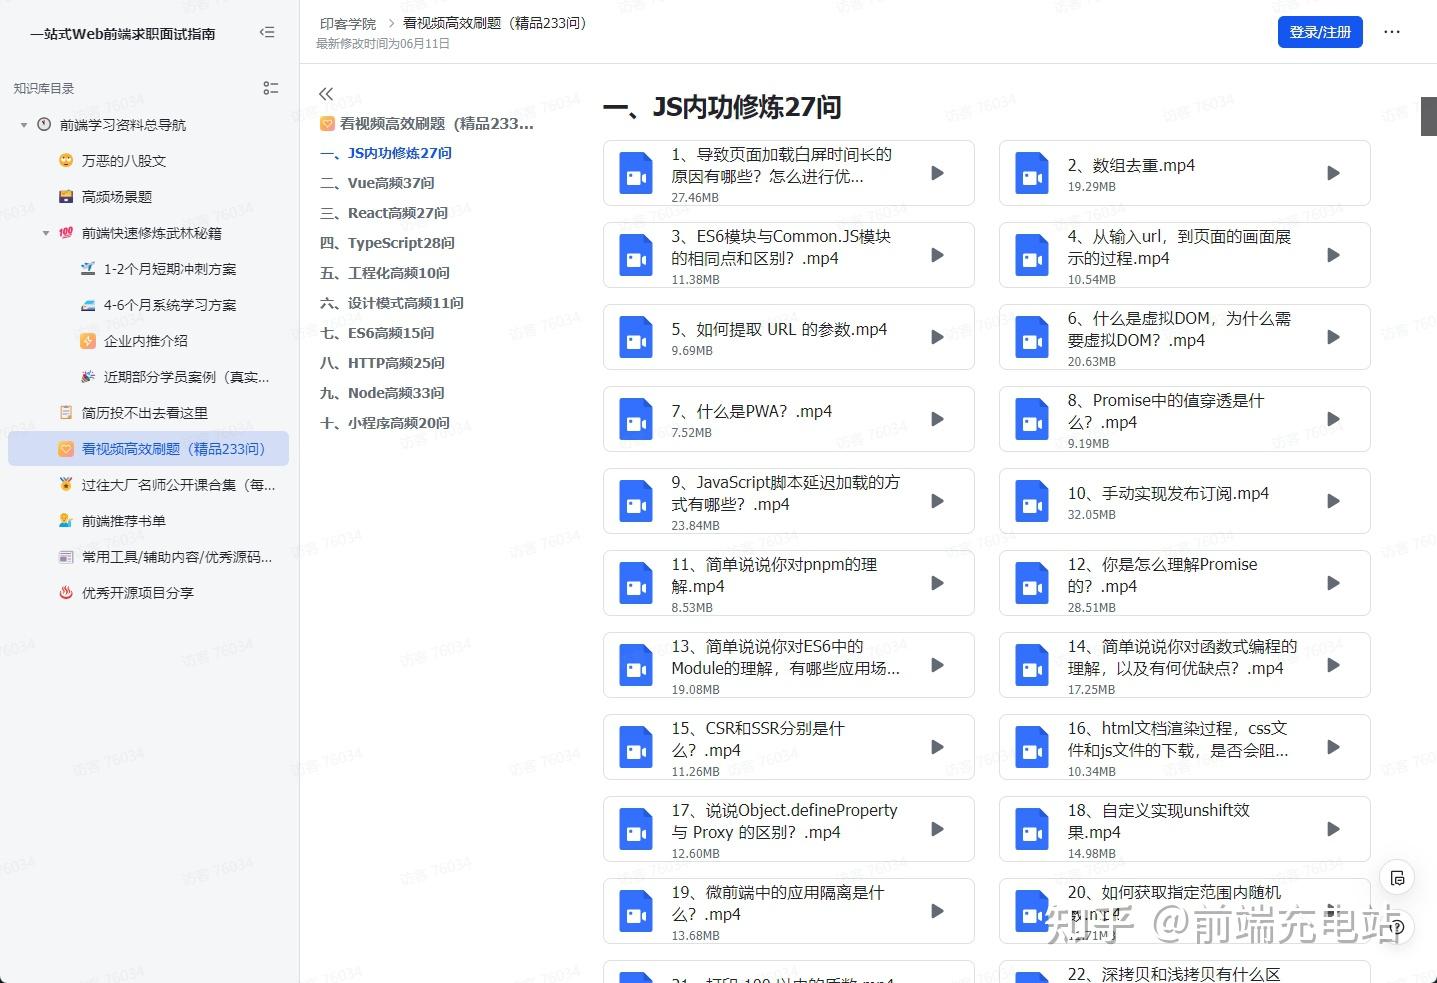
Task: Open '简历投不出去看这里' in the sidebar
Action: click(x=145, y=413)
